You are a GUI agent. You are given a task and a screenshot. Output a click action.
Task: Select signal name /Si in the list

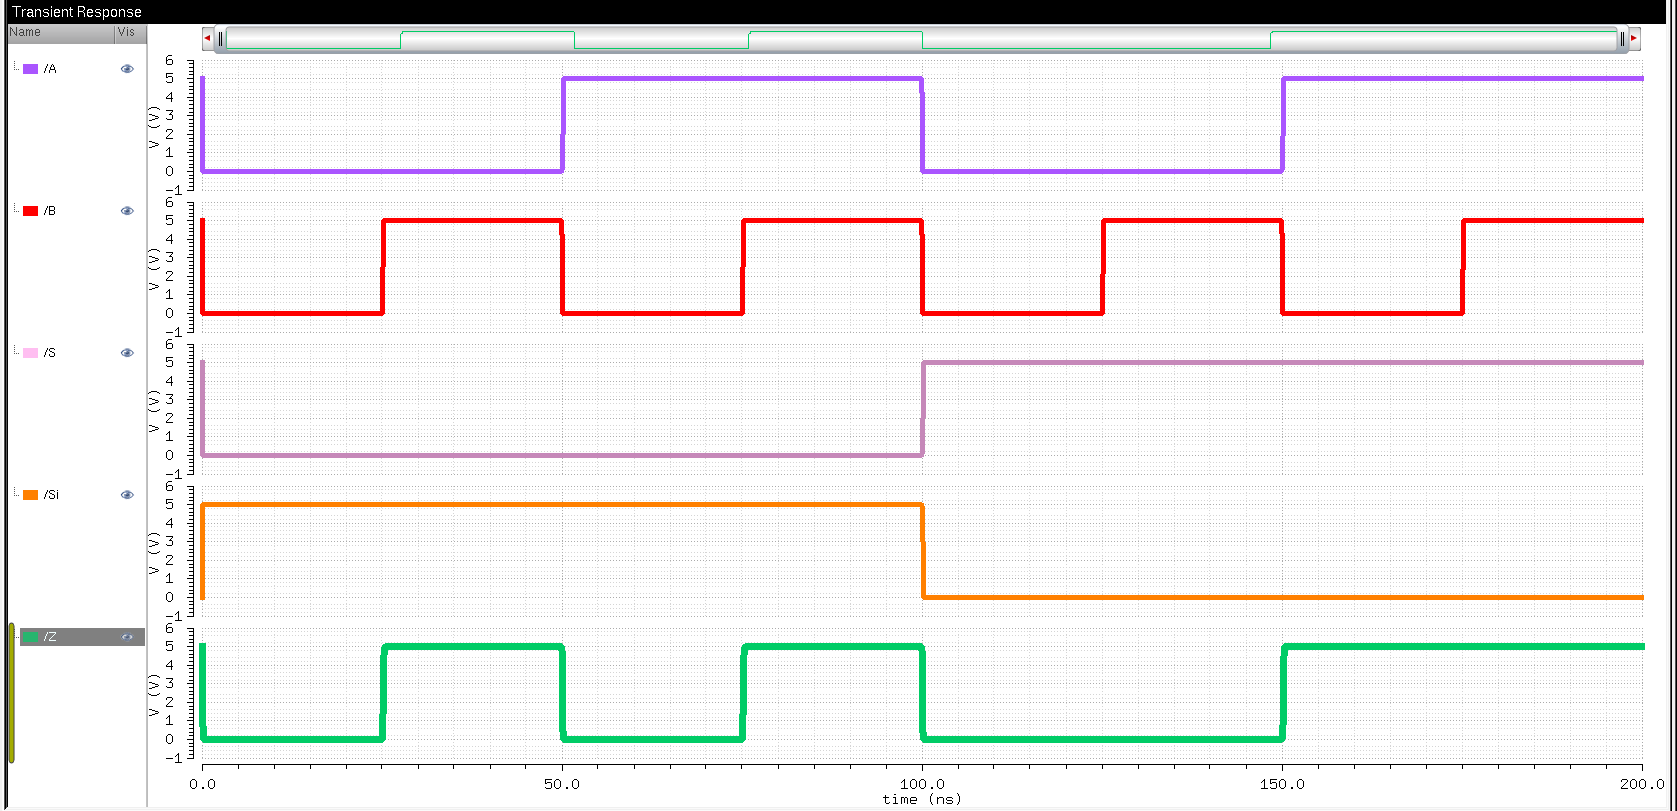52,495
